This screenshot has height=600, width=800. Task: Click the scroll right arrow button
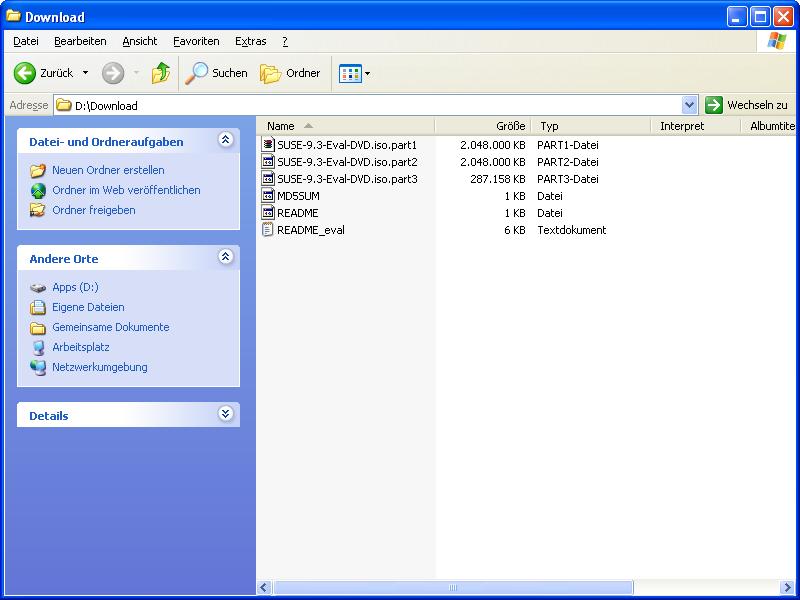point(787,587)
